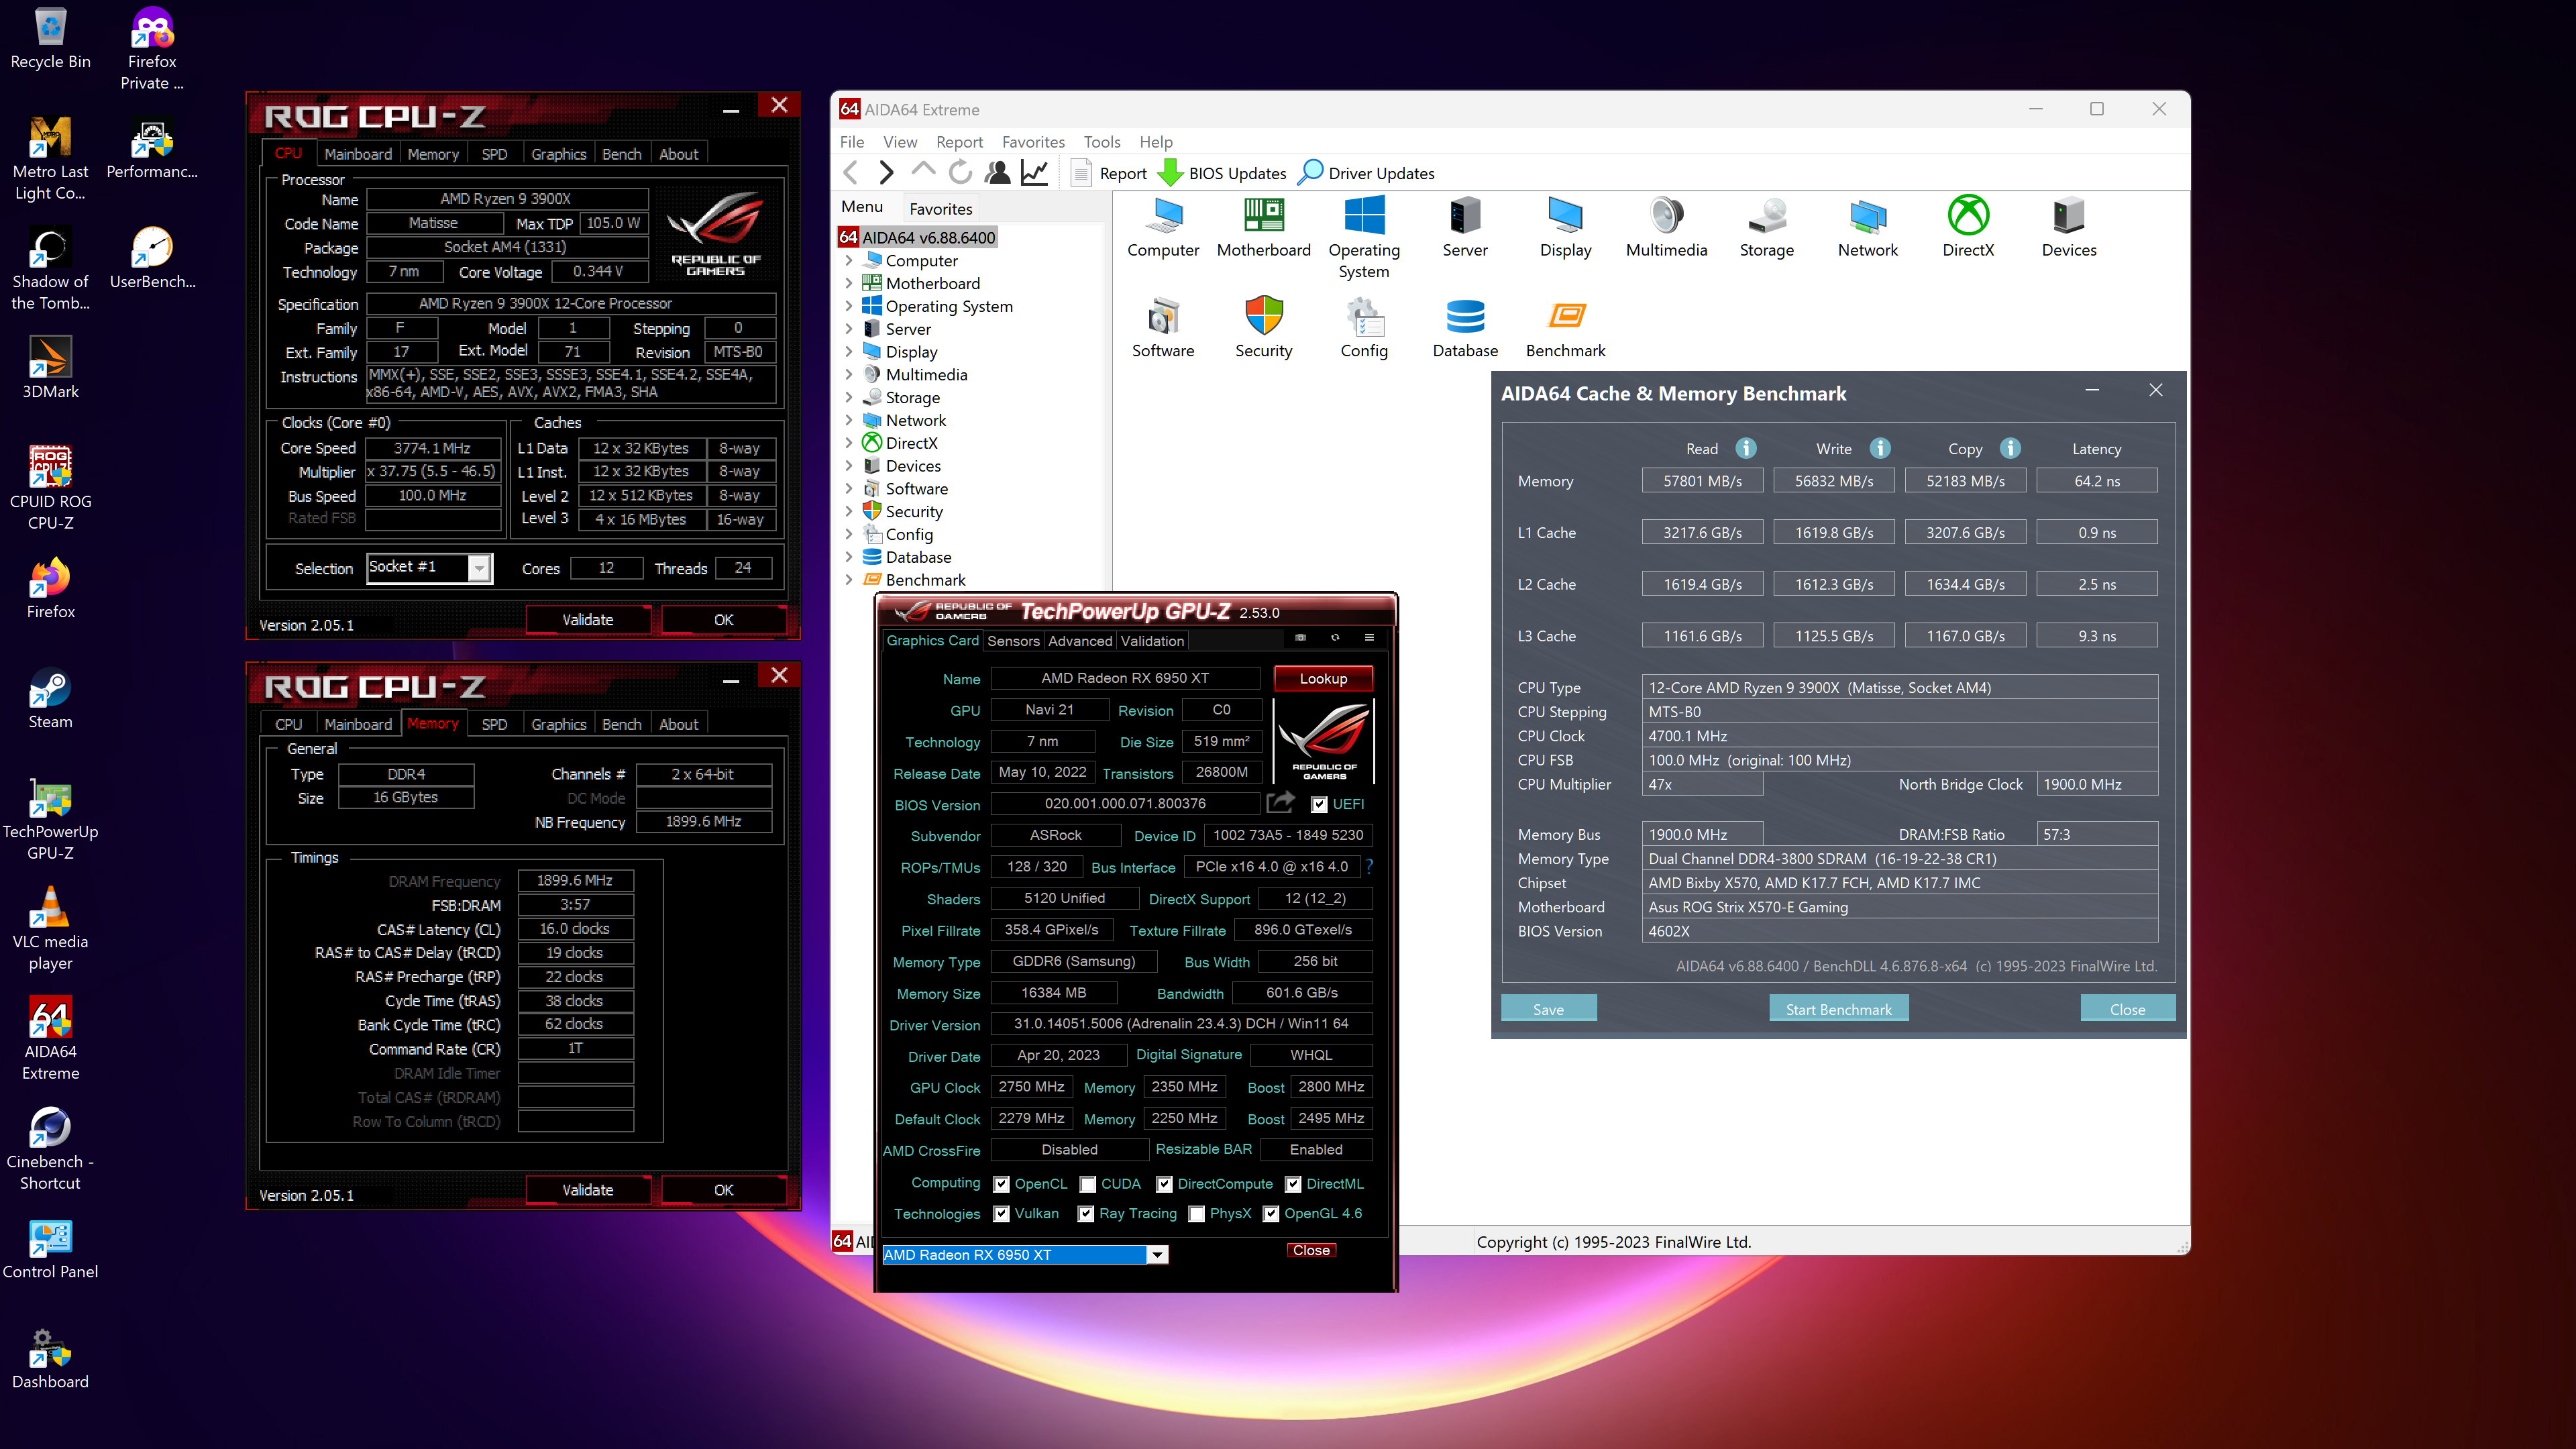Open the Config category icon
Viewport: 2576px width, 1449px height.
(x=1364, y=328)
